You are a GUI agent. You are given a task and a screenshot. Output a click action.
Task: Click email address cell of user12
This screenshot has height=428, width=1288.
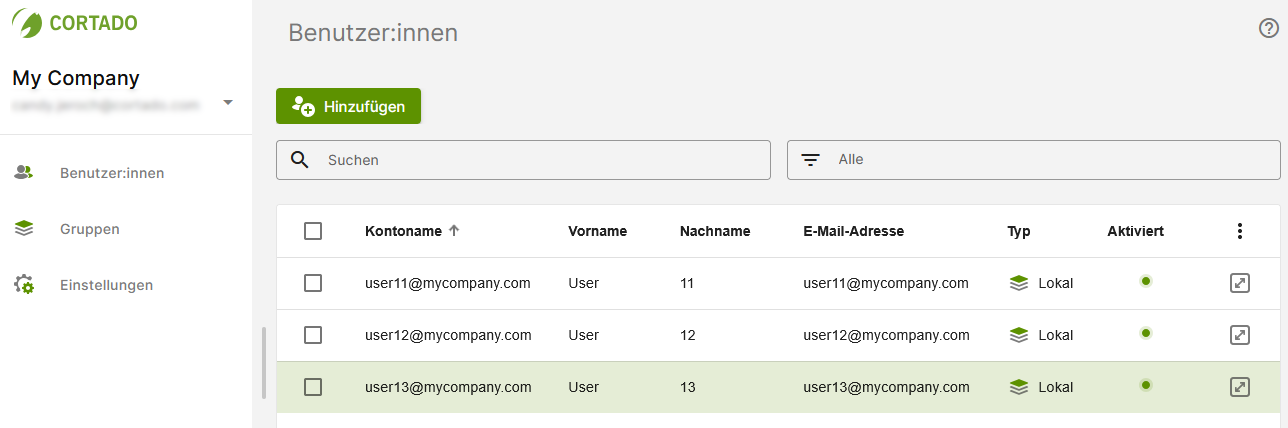pos(886,335)
